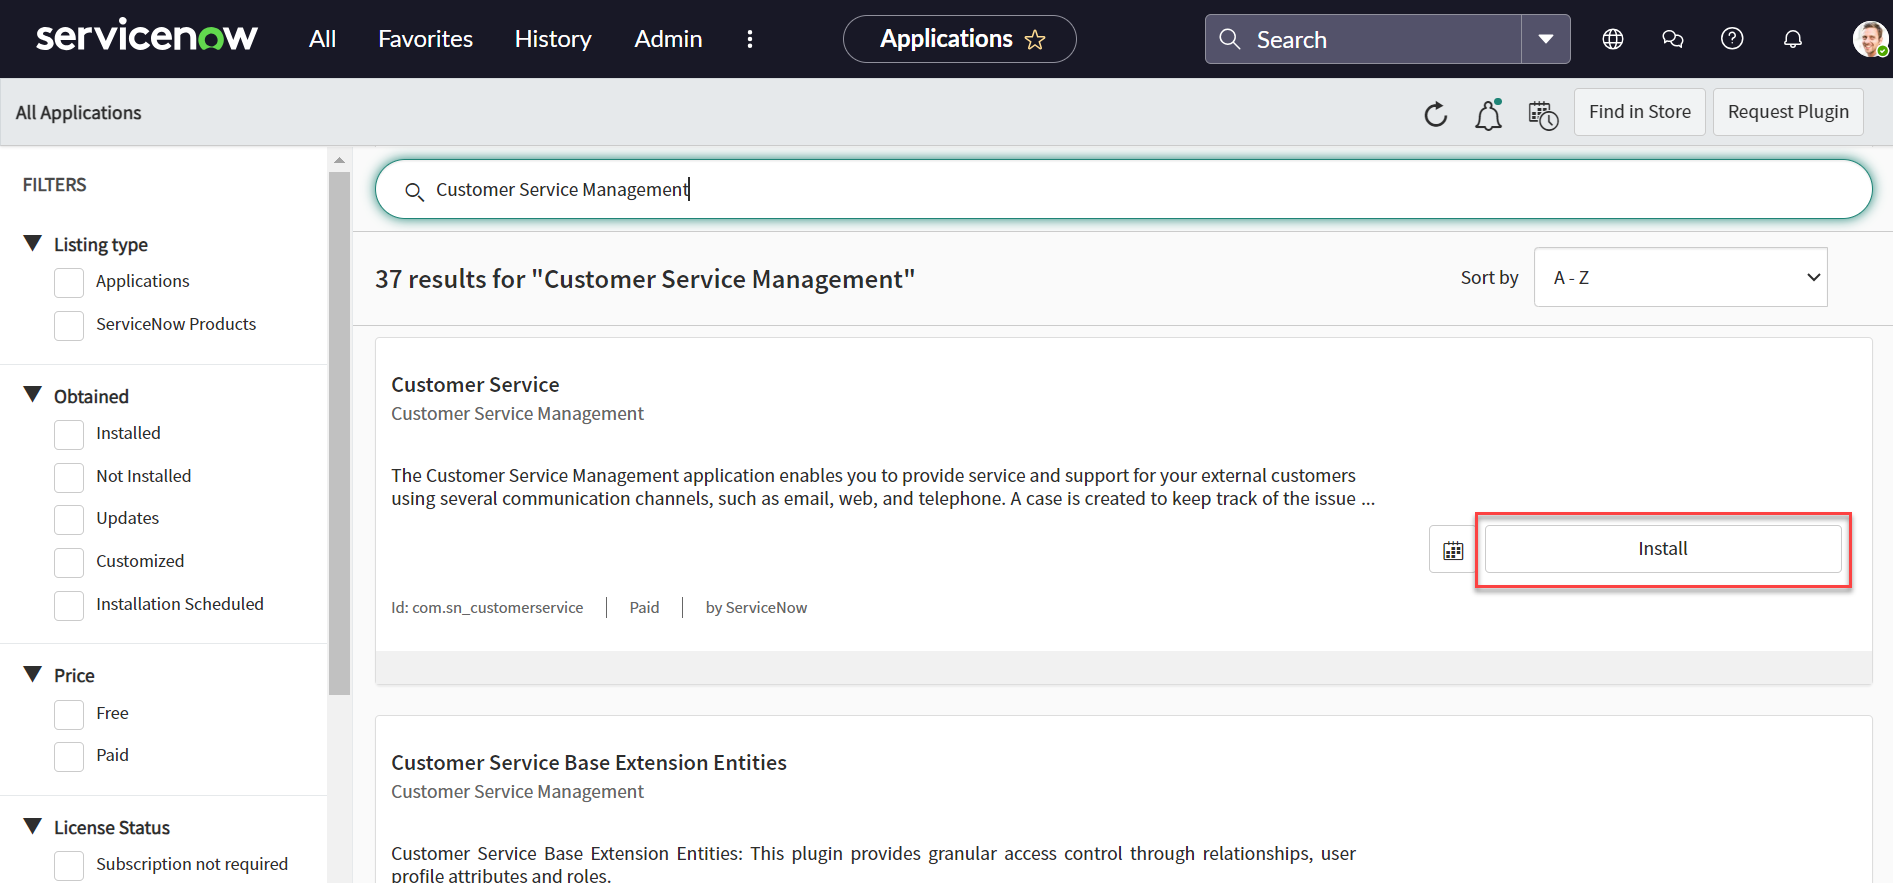This screenshot has width=1893, height=883.
Task: Open the Sort by A - Z dropdown
Action: [1680, 277]
